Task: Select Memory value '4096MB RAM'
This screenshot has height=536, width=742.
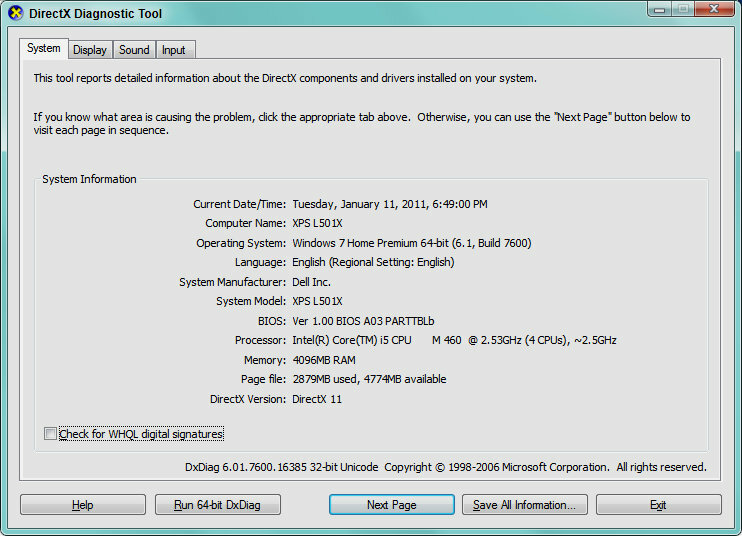Action: click(324, 360)
